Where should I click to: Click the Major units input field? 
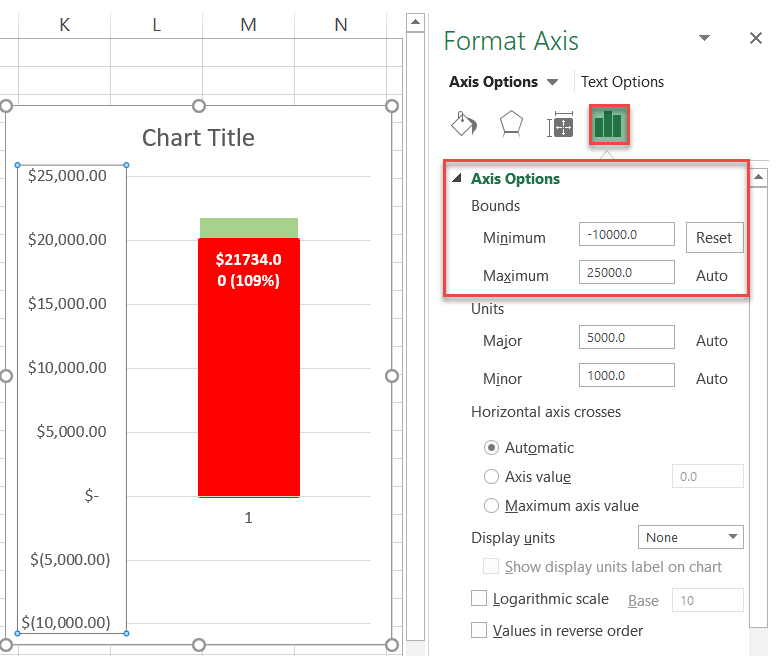626,339
